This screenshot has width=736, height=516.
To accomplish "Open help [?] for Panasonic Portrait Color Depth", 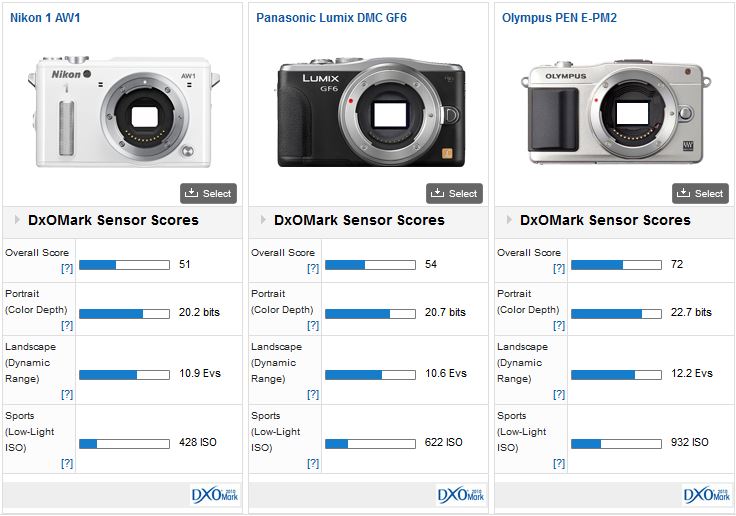I will click(x=313, y=325).
